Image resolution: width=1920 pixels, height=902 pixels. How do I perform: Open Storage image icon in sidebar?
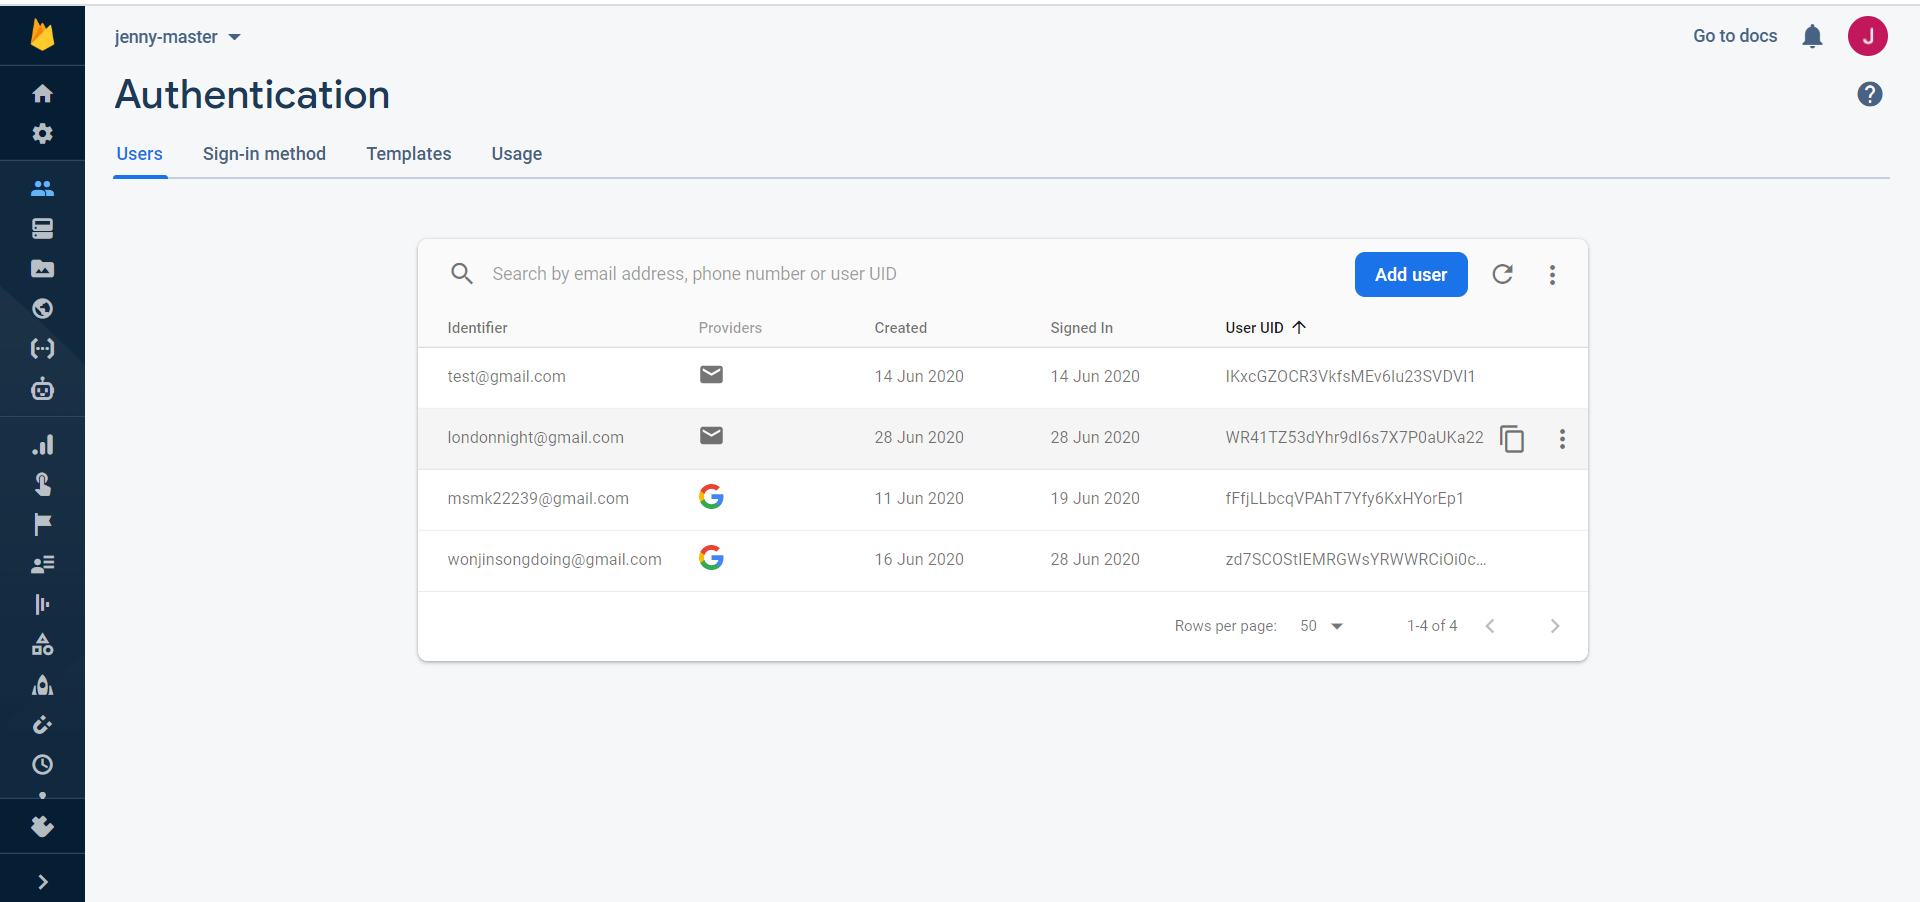point(42,268)
